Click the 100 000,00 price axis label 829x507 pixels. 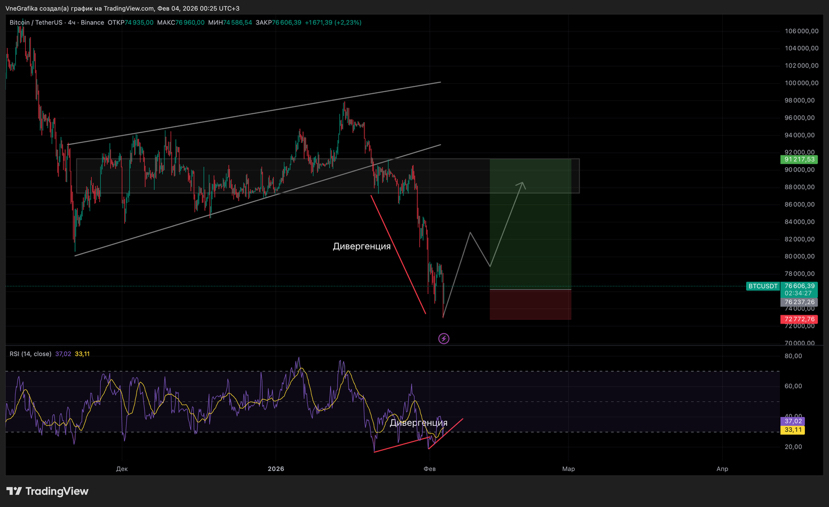tap(802, 83)
